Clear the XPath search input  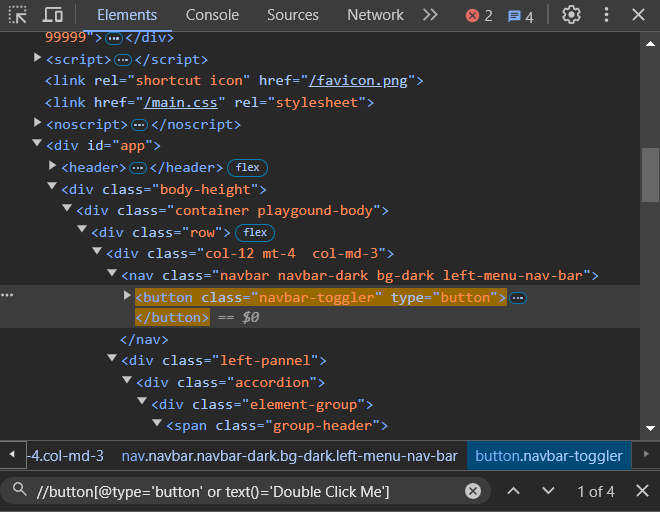(473, 491)
